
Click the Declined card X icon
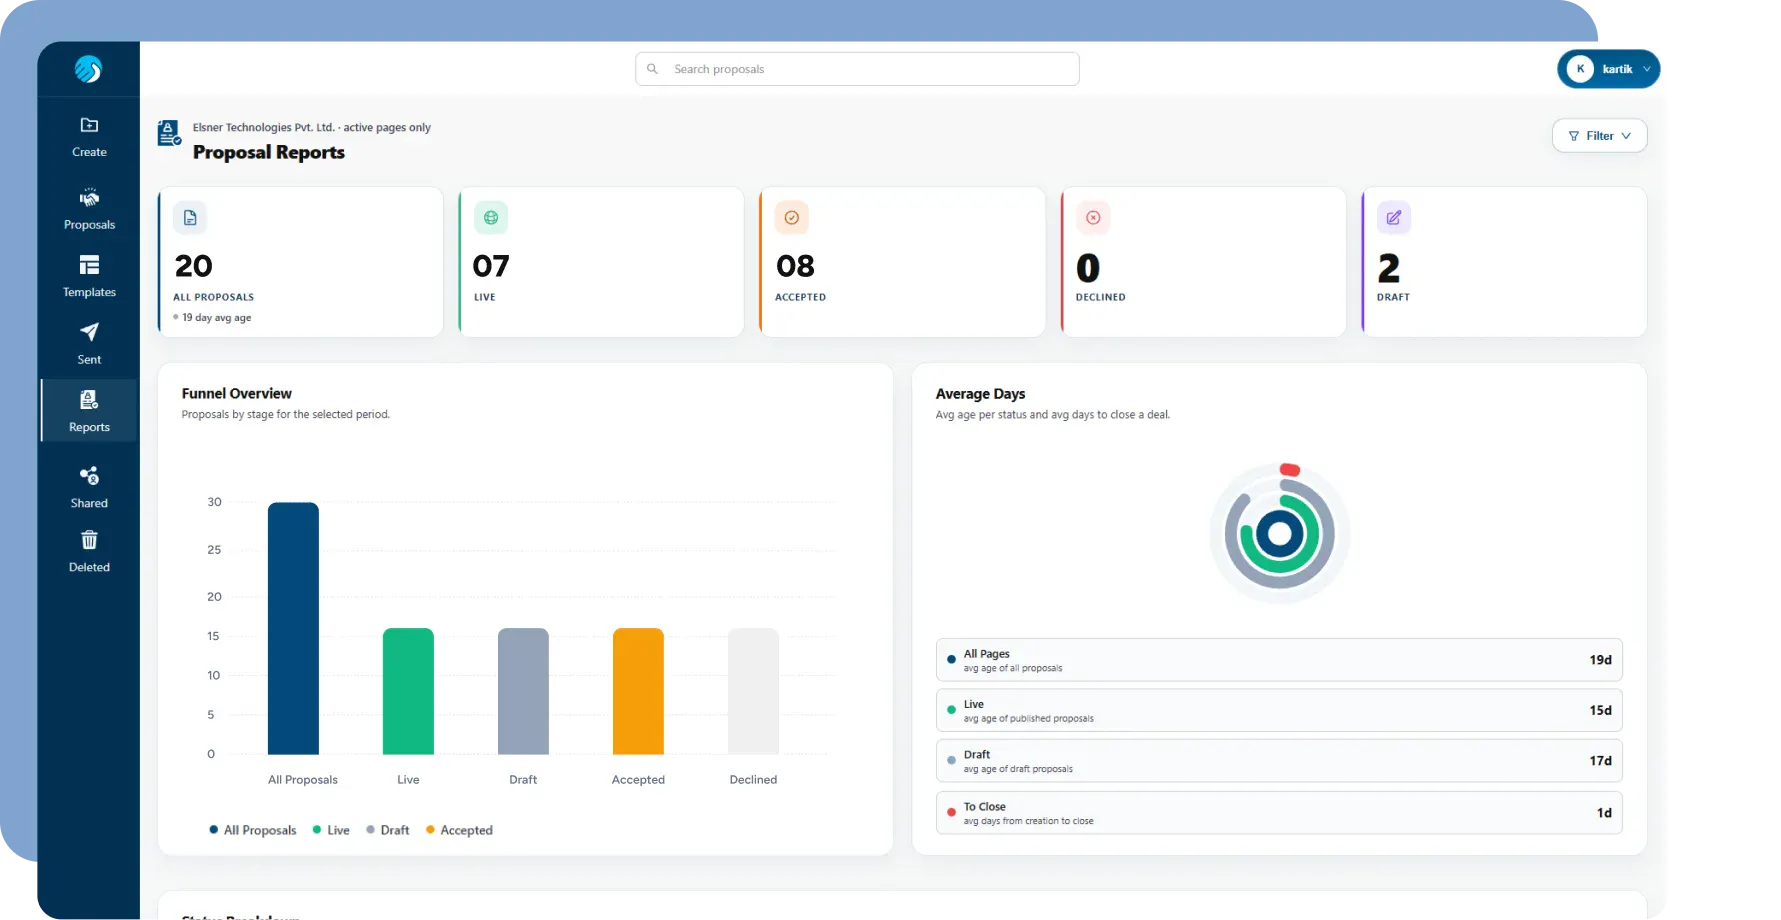tap(1093, 218)
